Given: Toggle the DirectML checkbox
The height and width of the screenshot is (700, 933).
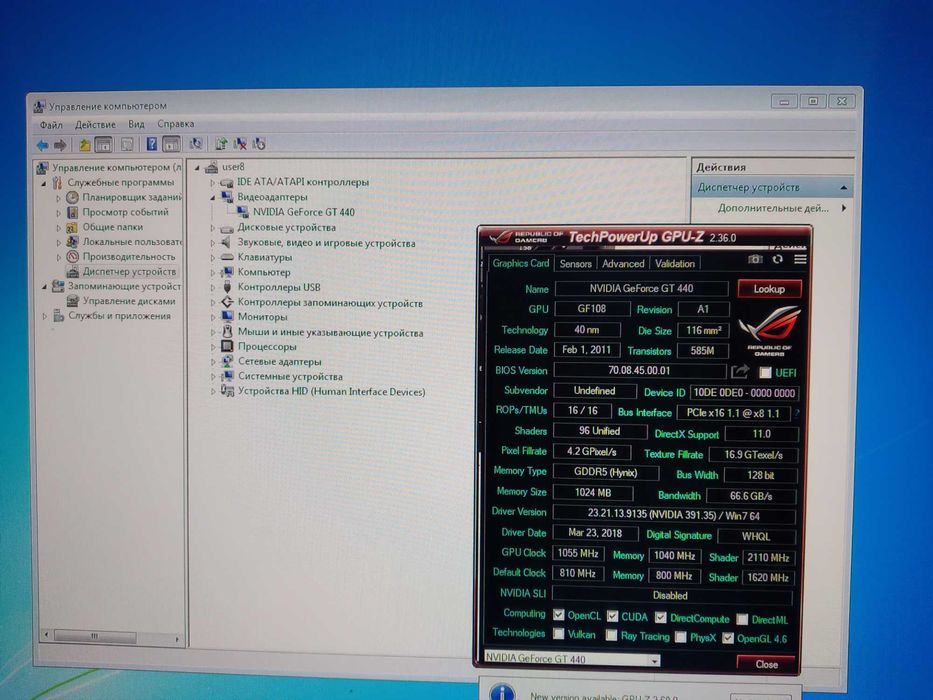Looking at the screenshot, I should click(742, 619).
